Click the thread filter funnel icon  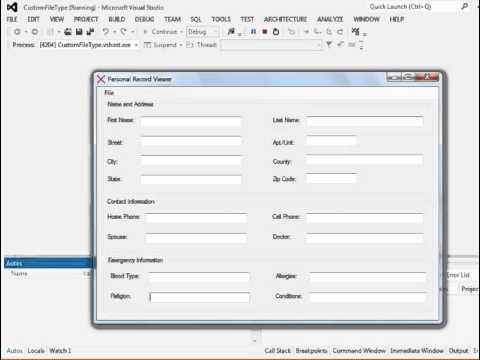coord(329,44)
